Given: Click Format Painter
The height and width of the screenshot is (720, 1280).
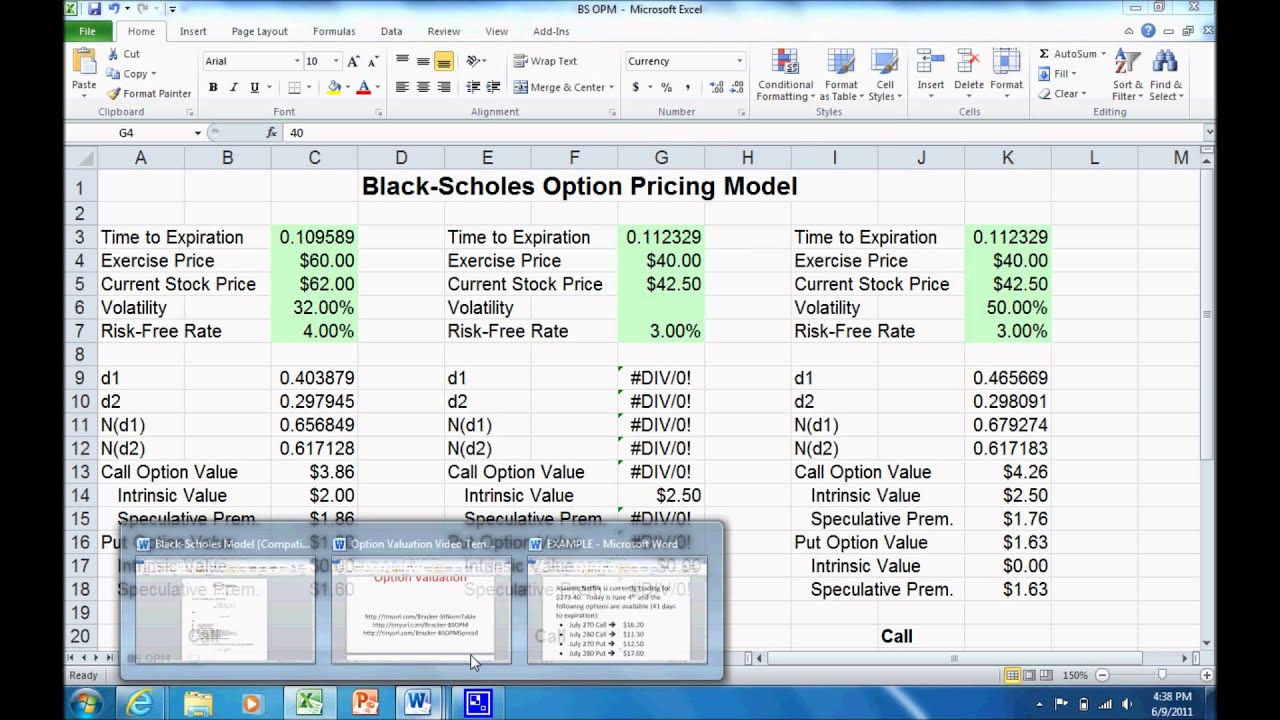Looking at the screenshot, I should point(149,93).
